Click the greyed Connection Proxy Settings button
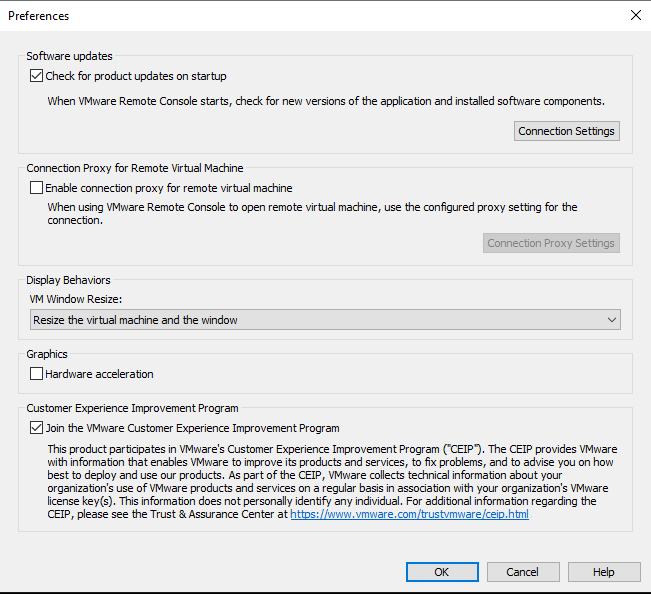 click(551, 243)
